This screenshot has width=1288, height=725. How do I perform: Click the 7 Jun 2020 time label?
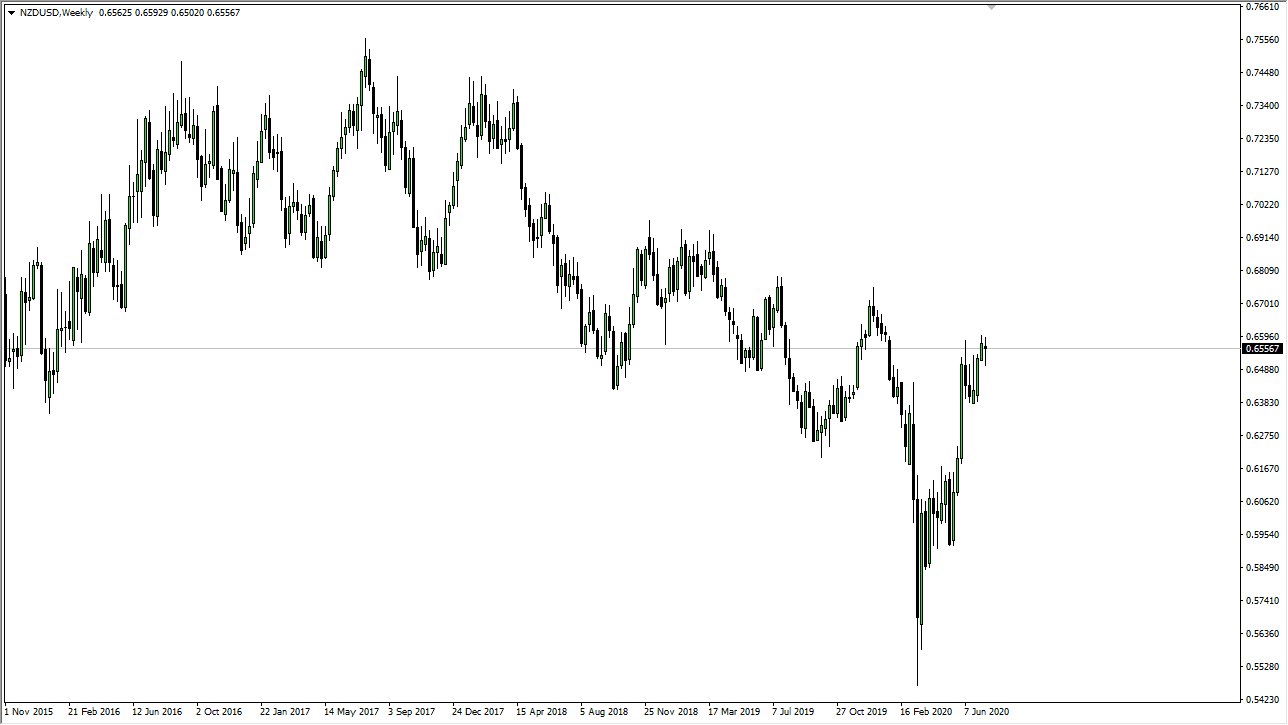(x=987, y=711)
